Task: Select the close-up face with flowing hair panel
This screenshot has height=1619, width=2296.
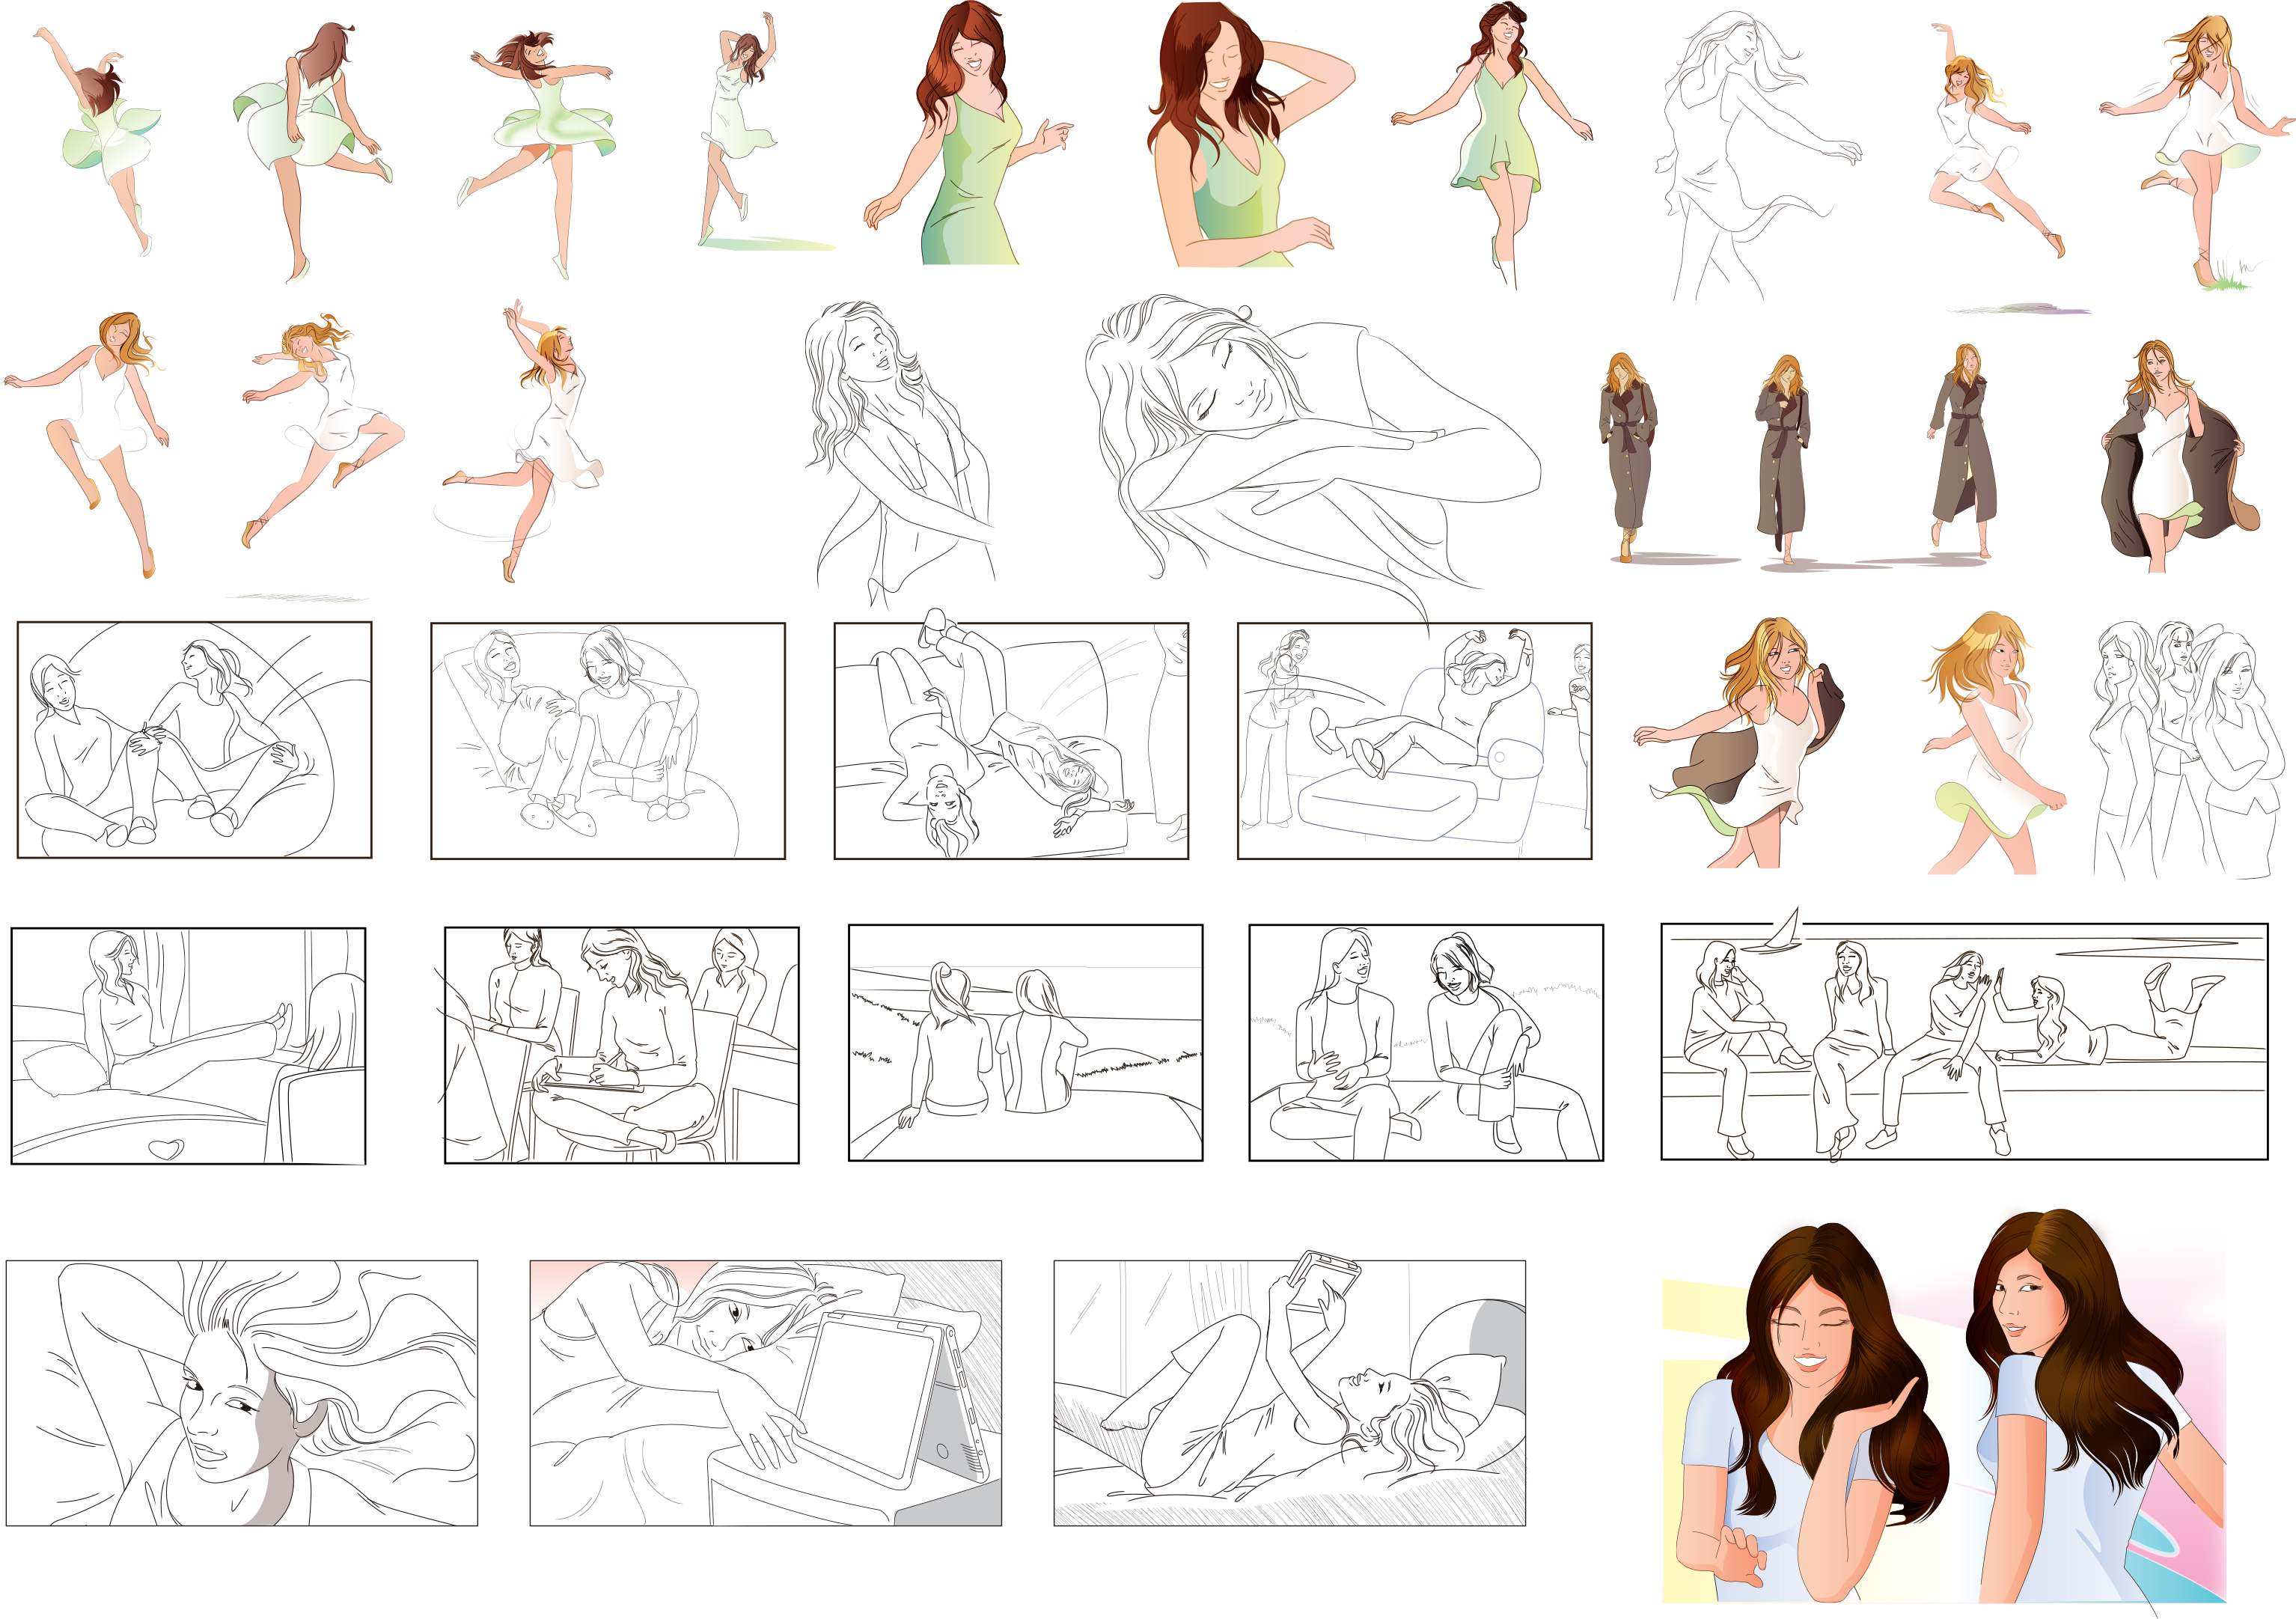Action: pyautogui.click(x=241, y=1393)
